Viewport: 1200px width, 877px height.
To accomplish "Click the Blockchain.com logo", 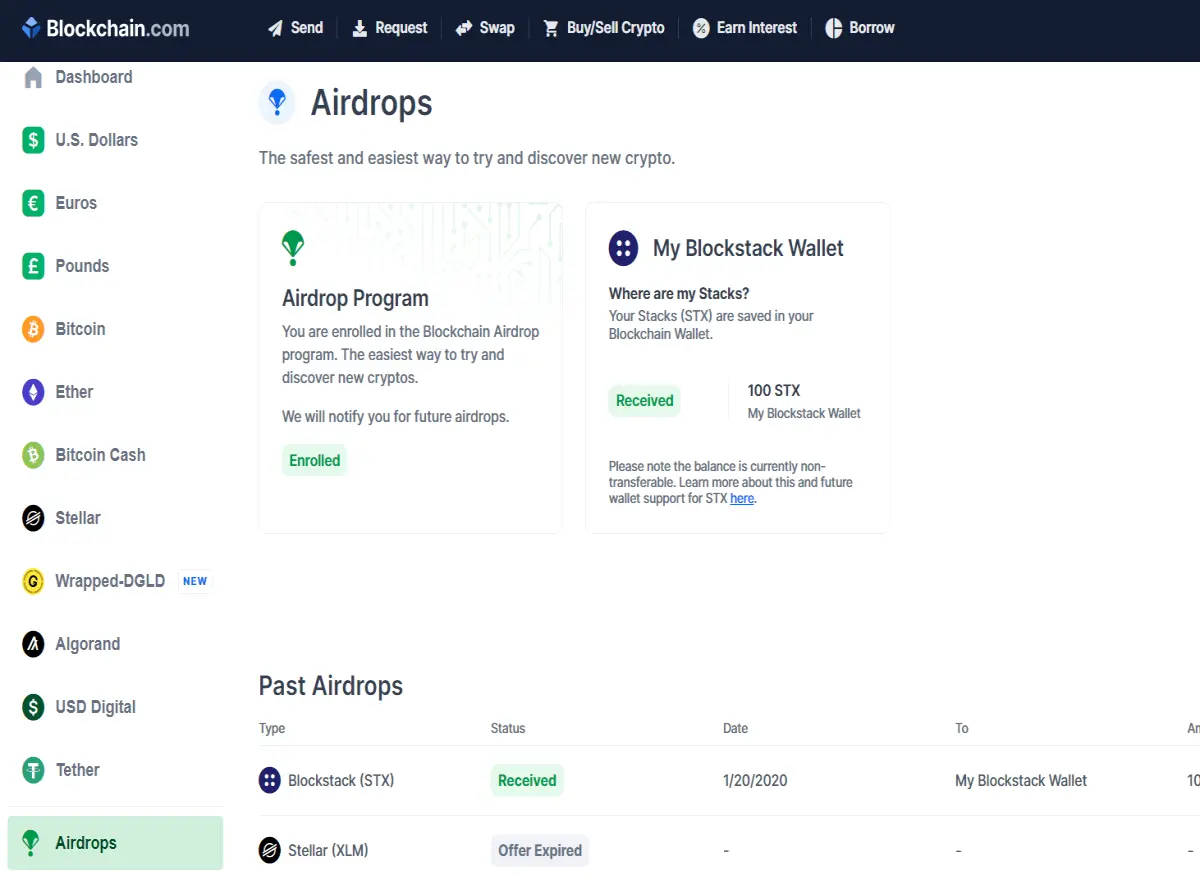I will (x=105, y=28).
